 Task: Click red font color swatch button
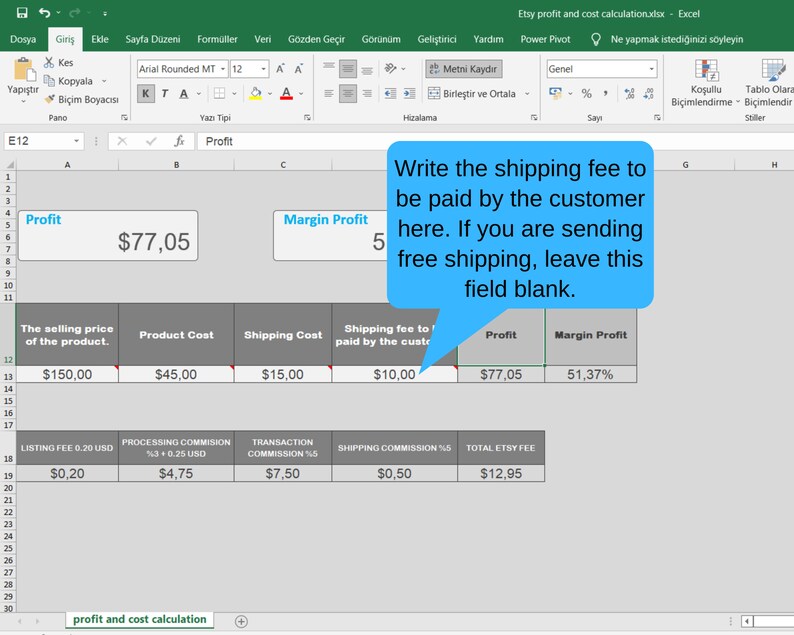click(x=287, y=93)
